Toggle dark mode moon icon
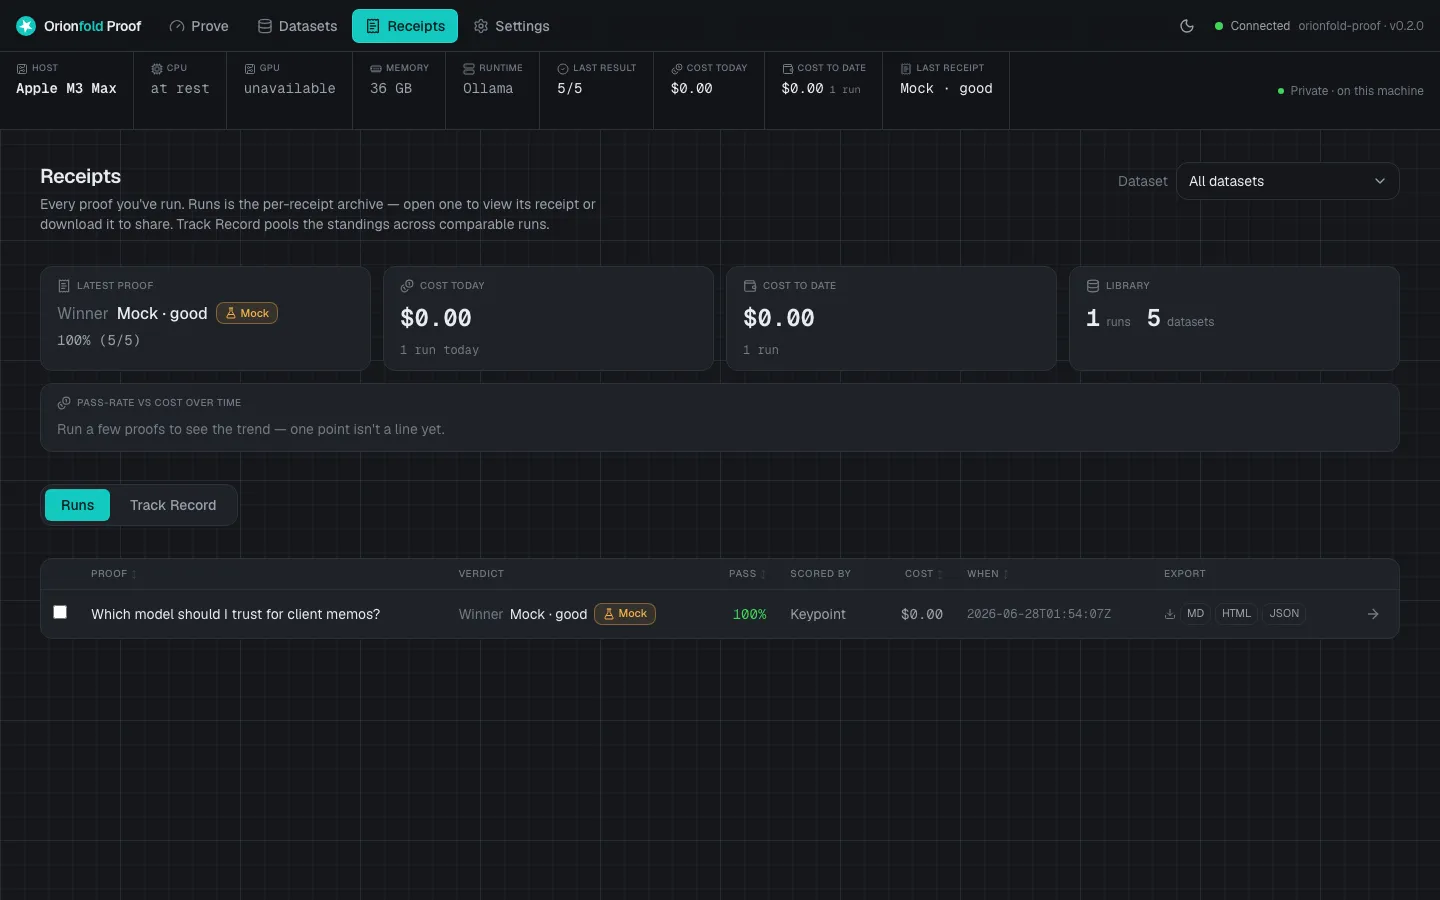The image size is (1440, 900). point(1187,26)
